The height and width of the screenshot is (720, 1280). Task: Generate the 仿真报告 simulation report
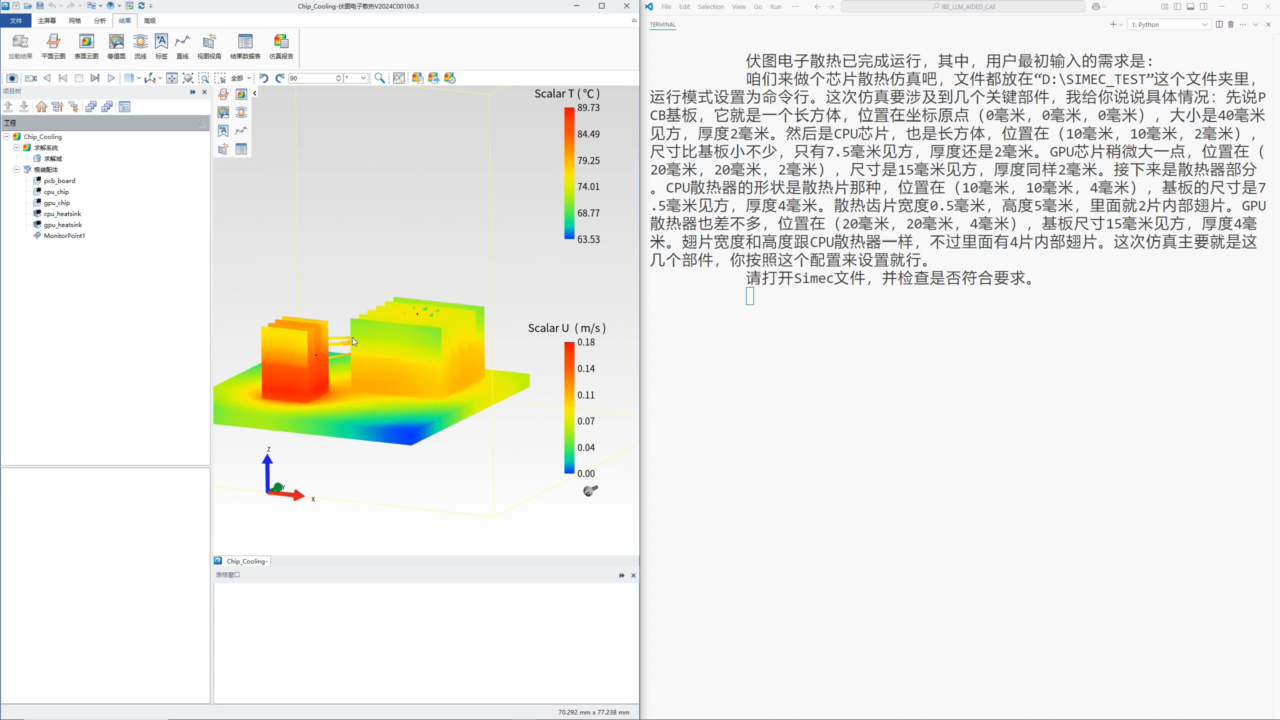(282, 46)
